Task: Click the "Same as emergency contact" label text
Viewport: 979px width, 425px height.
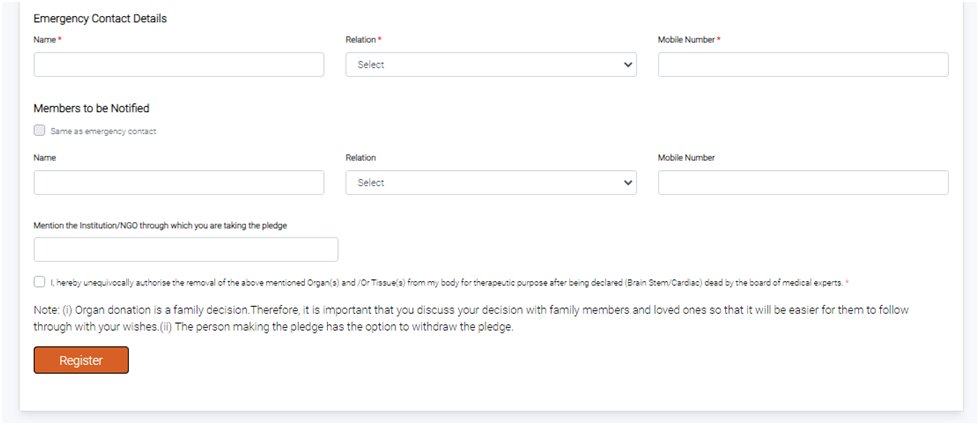Action: pos(103,131)
